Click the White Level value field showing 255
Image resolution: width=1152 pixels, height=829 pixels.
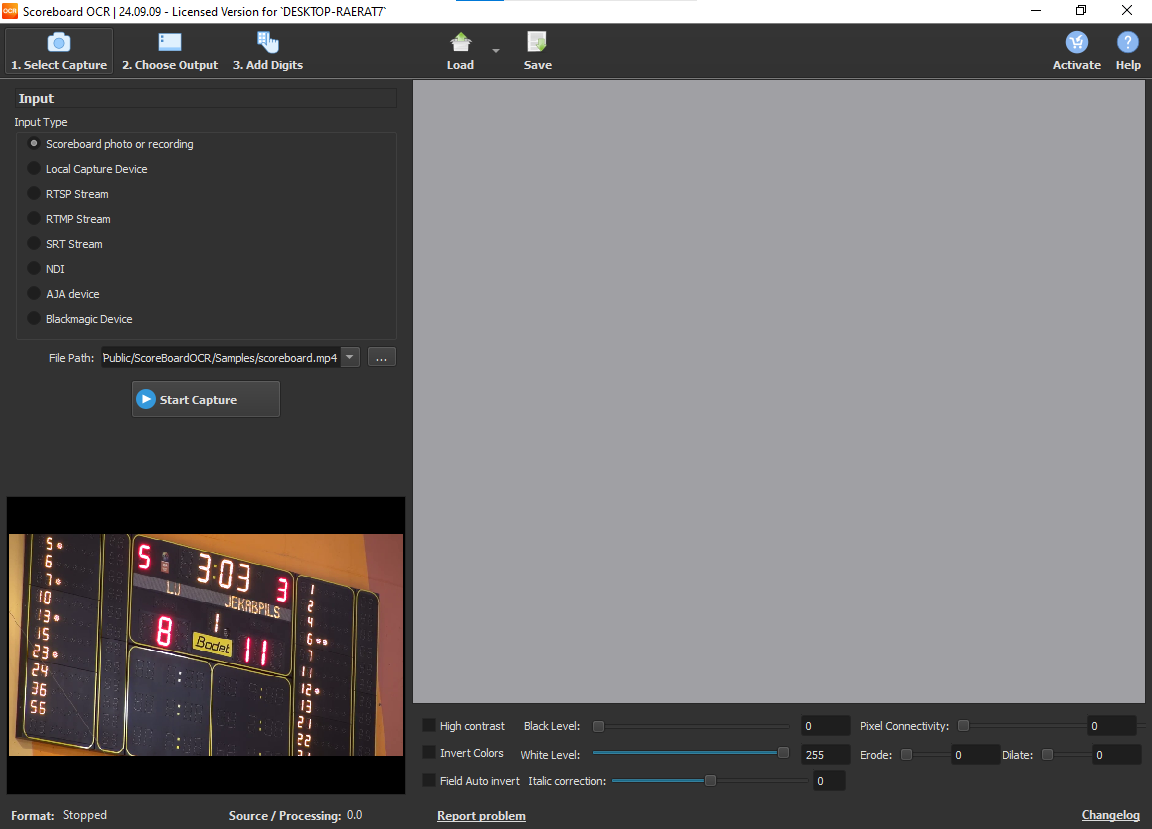[x=825, y=755]
